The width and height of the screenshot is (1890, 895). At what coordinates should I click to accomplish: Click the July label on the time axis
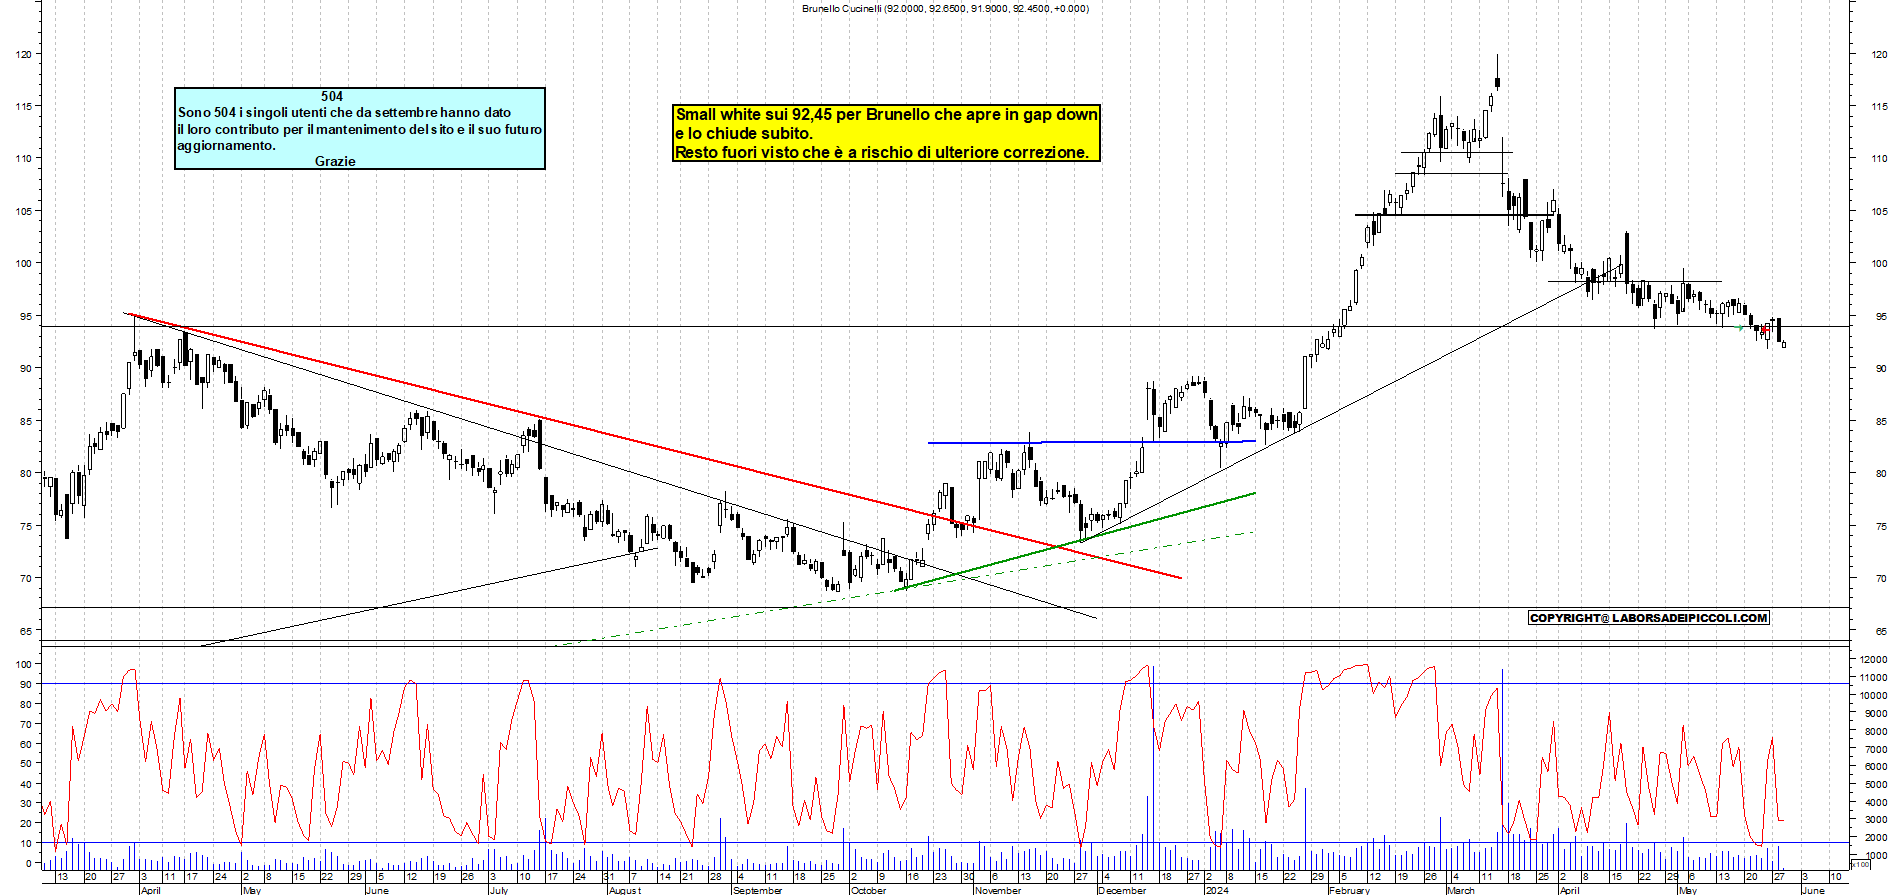coord(498,890)
